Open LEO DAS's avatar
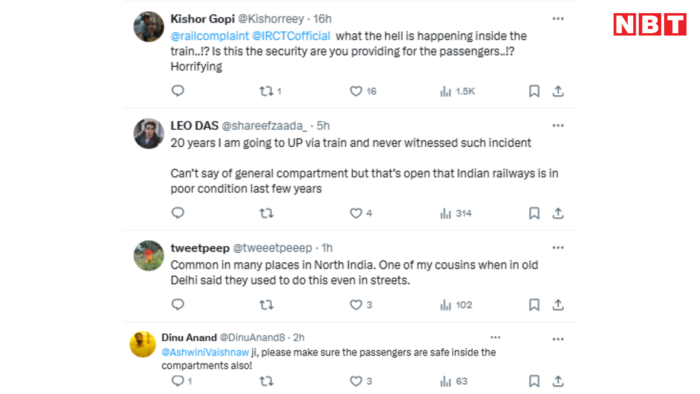 (149, 133)
